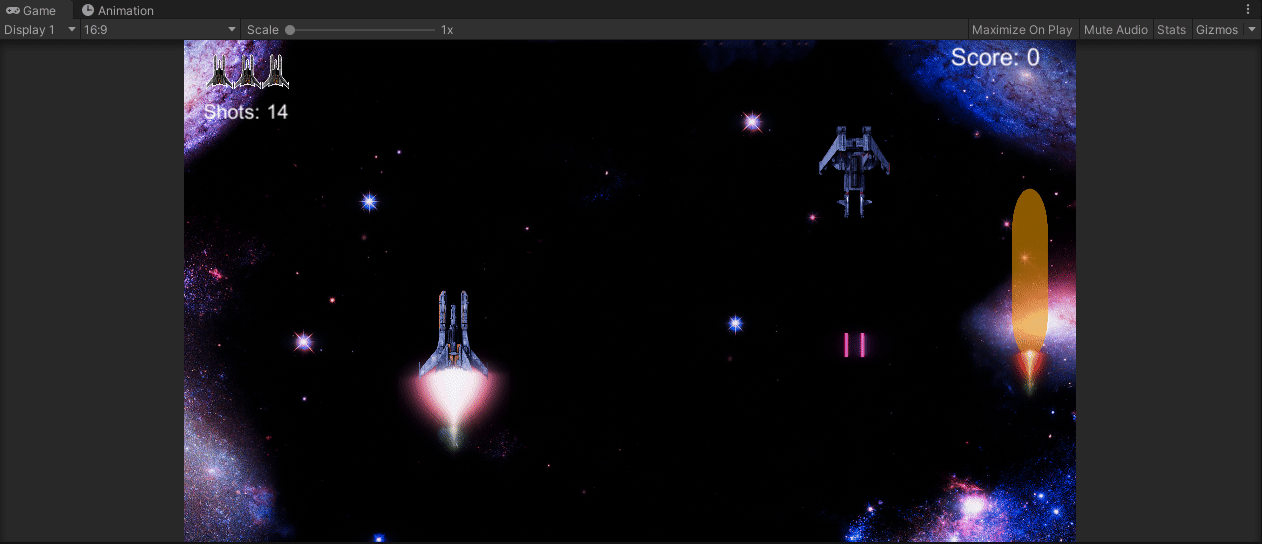Image resolution: width=1262 pixels, height=544 pixels.
Task: Open the Animation tab
Action: 118,10
